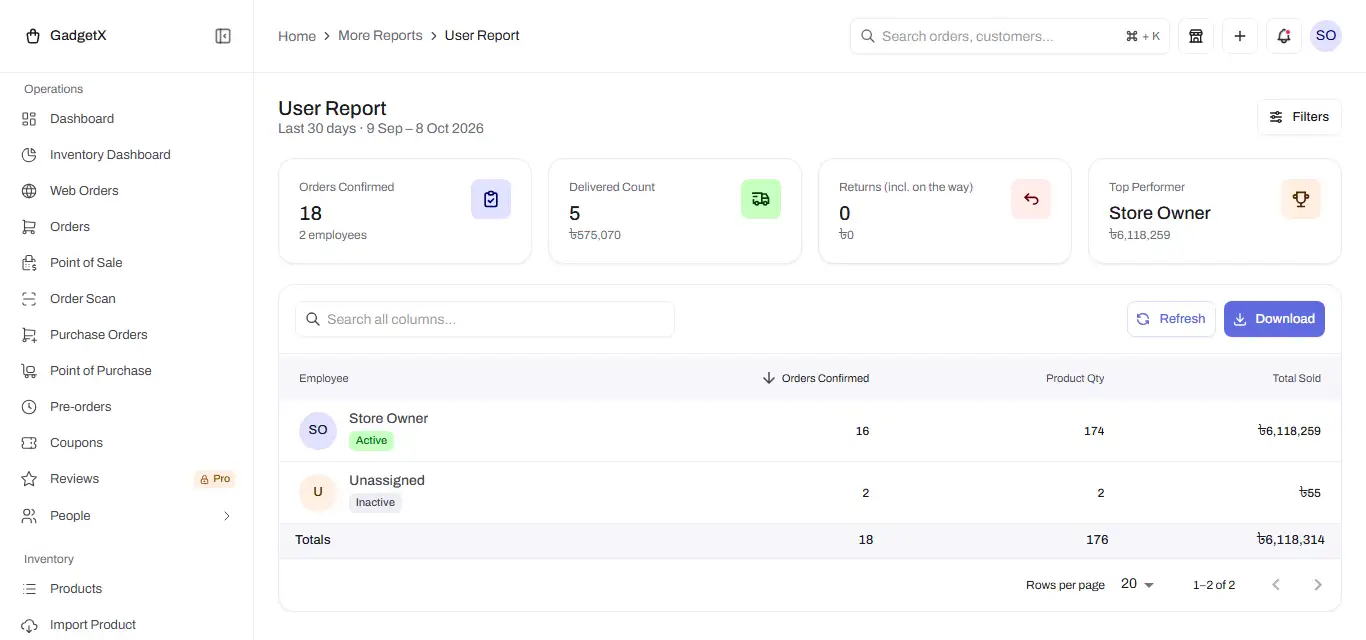Sort by the Product Qty column header
Viewport: 1366px width, 640px height.
1075,378
